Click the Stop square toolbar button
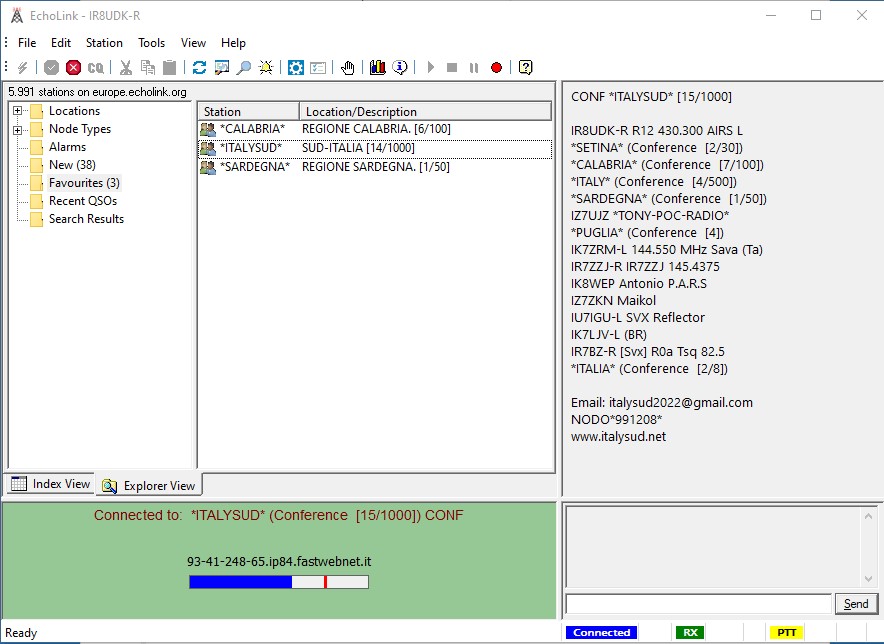Screen dimensions: 884x644 click(452, 68)
